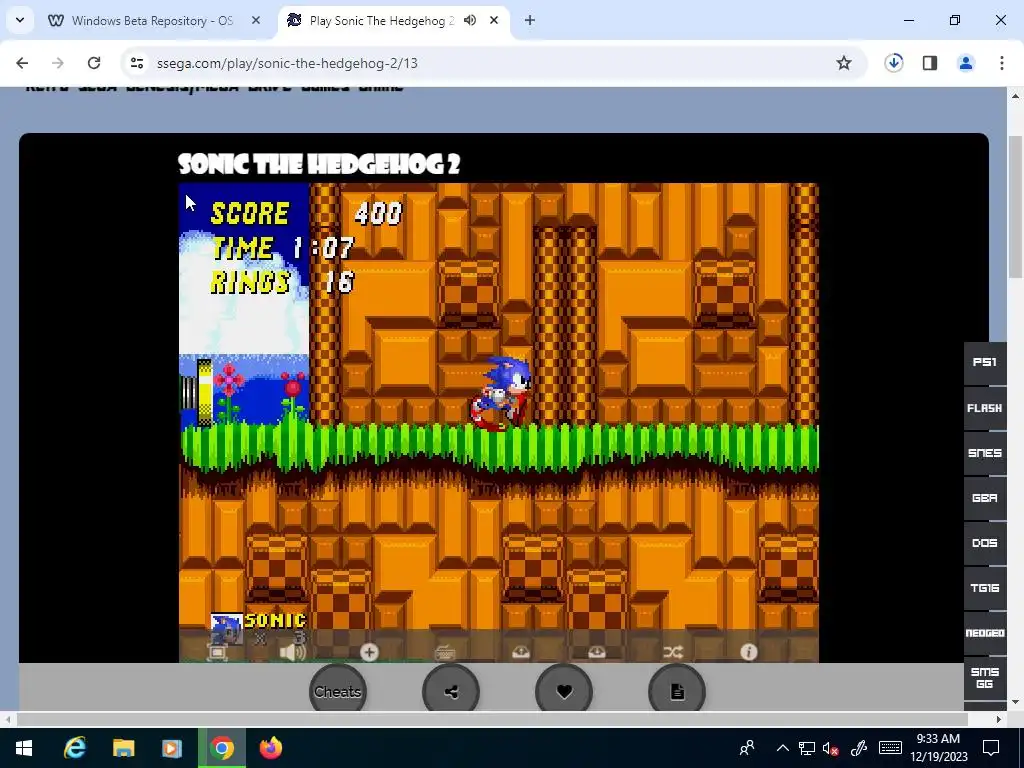The height and width of the screenshot is (768, 1024).
Task: Click the document page round button
Action: 677,691
